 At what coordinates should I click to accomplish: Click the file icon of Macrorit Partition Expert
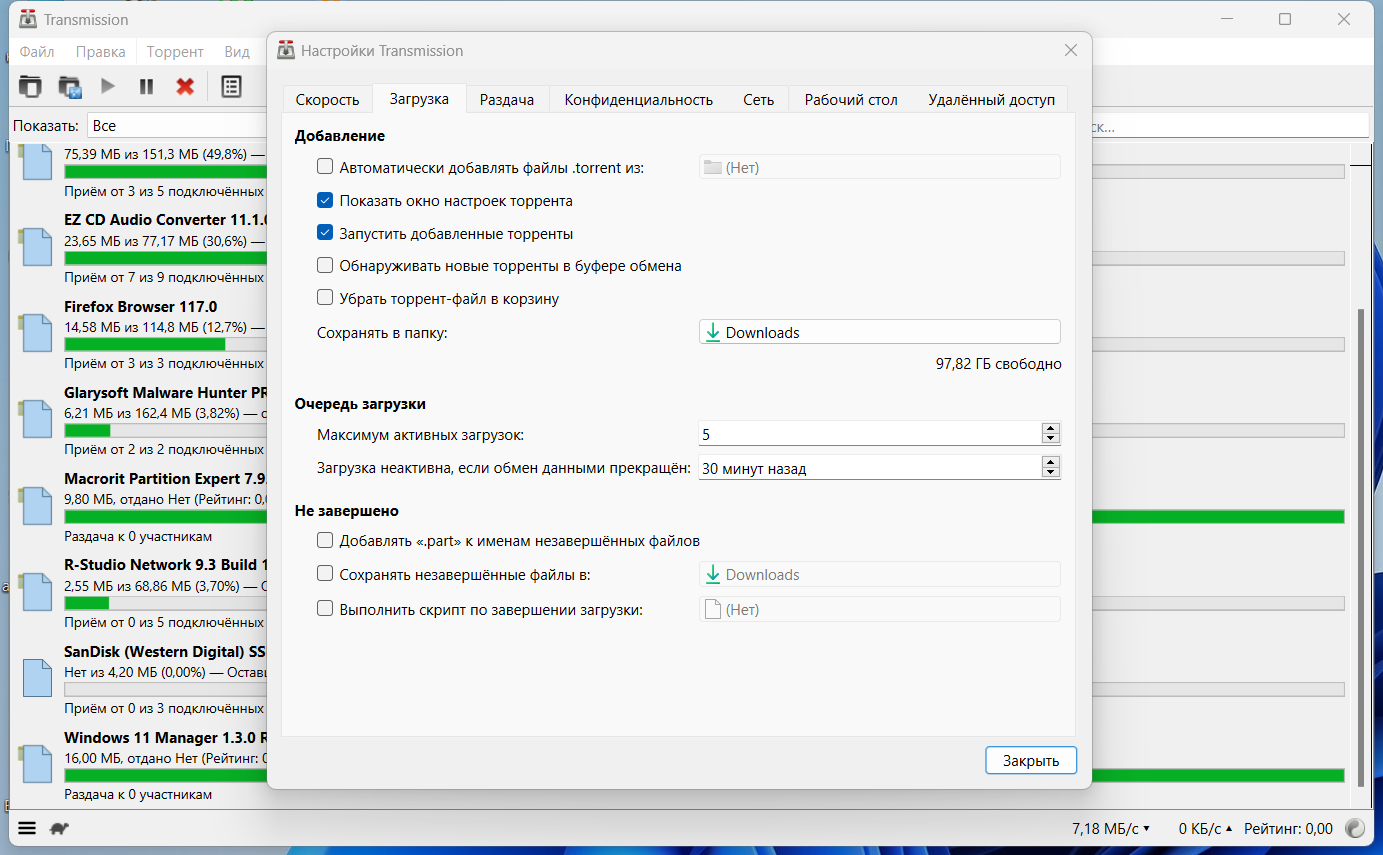pos(35,506)
